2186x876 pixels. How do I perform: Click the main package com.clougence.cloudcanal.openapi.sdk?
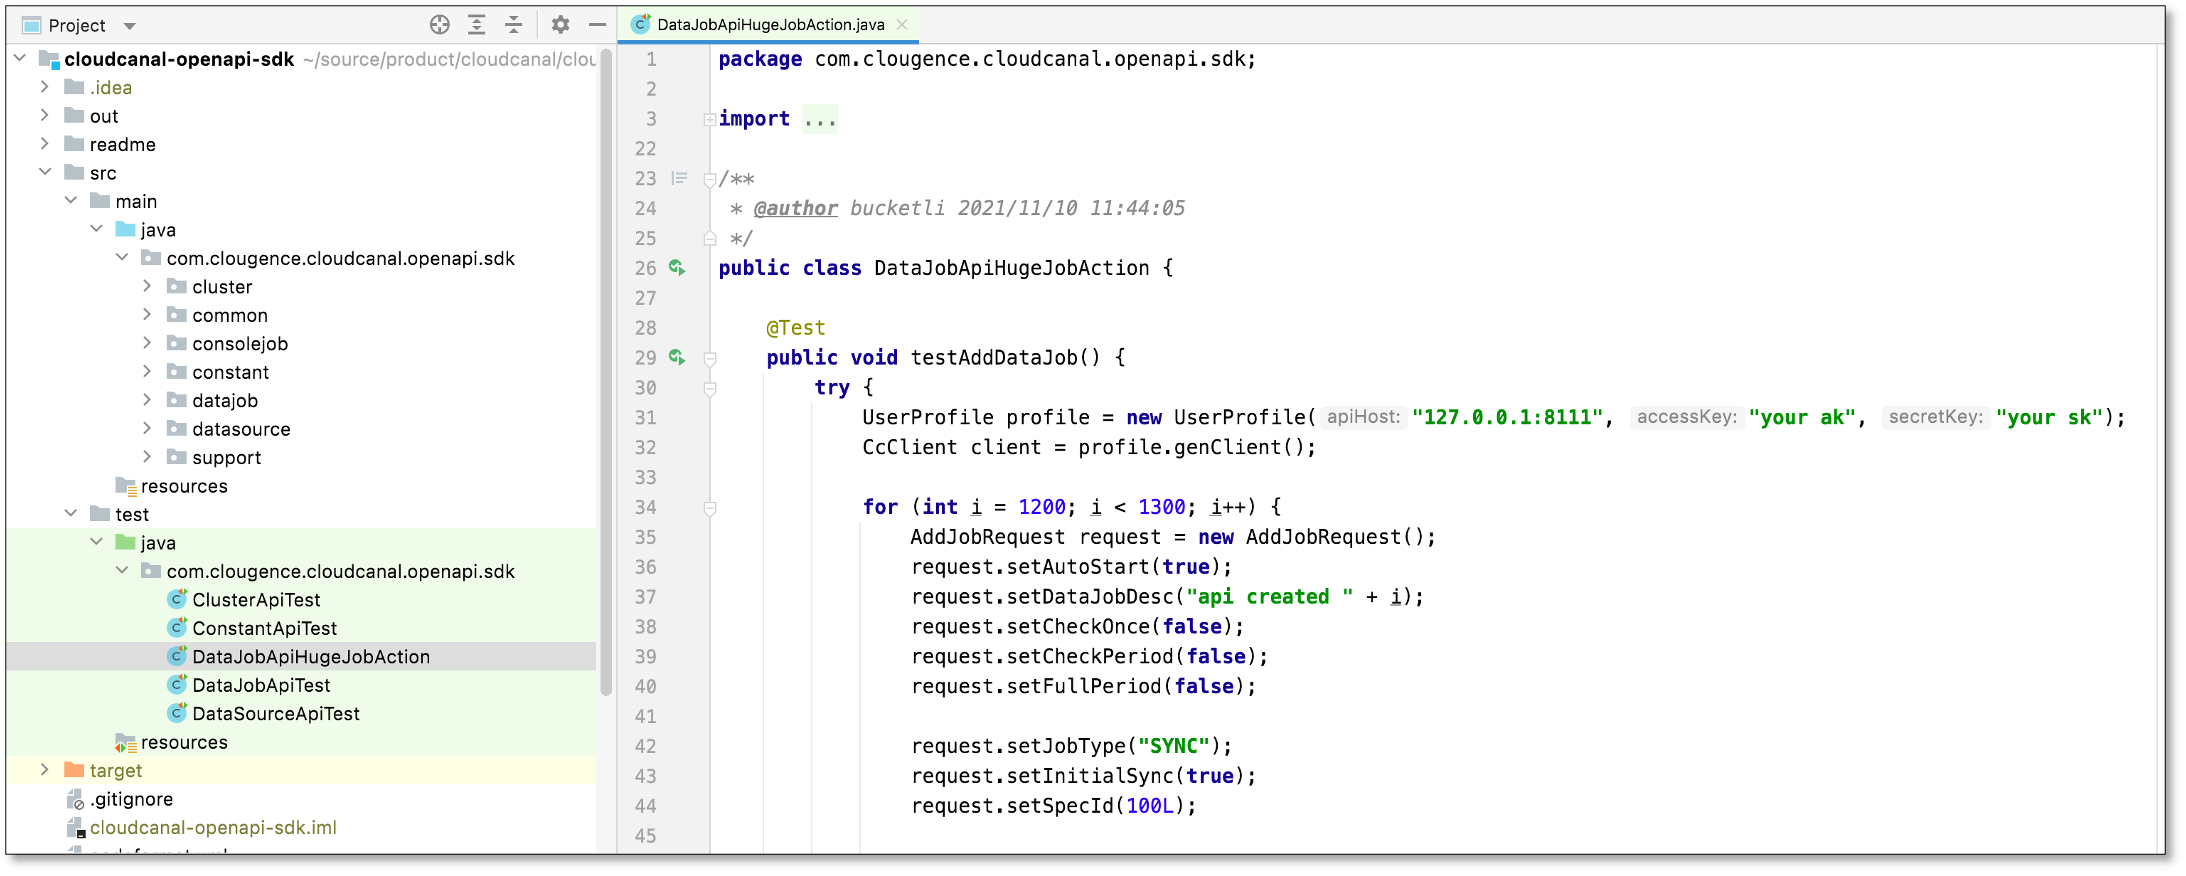coord(340,258)
